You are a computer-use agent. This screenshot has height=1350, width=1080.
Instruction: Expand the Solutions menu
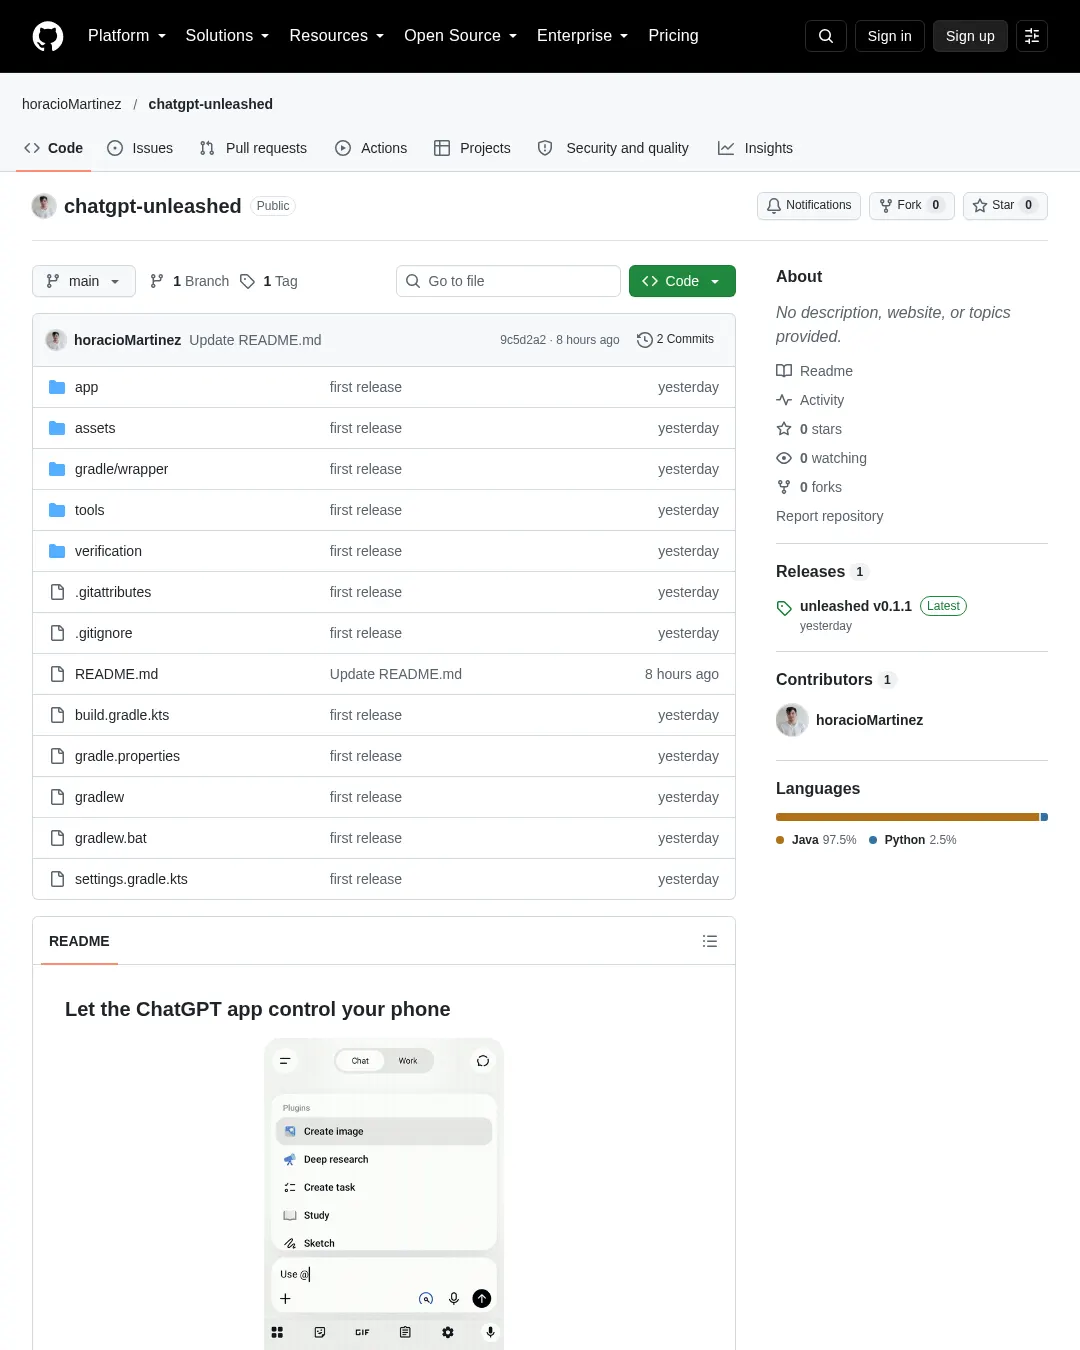(x=227, y=36)
